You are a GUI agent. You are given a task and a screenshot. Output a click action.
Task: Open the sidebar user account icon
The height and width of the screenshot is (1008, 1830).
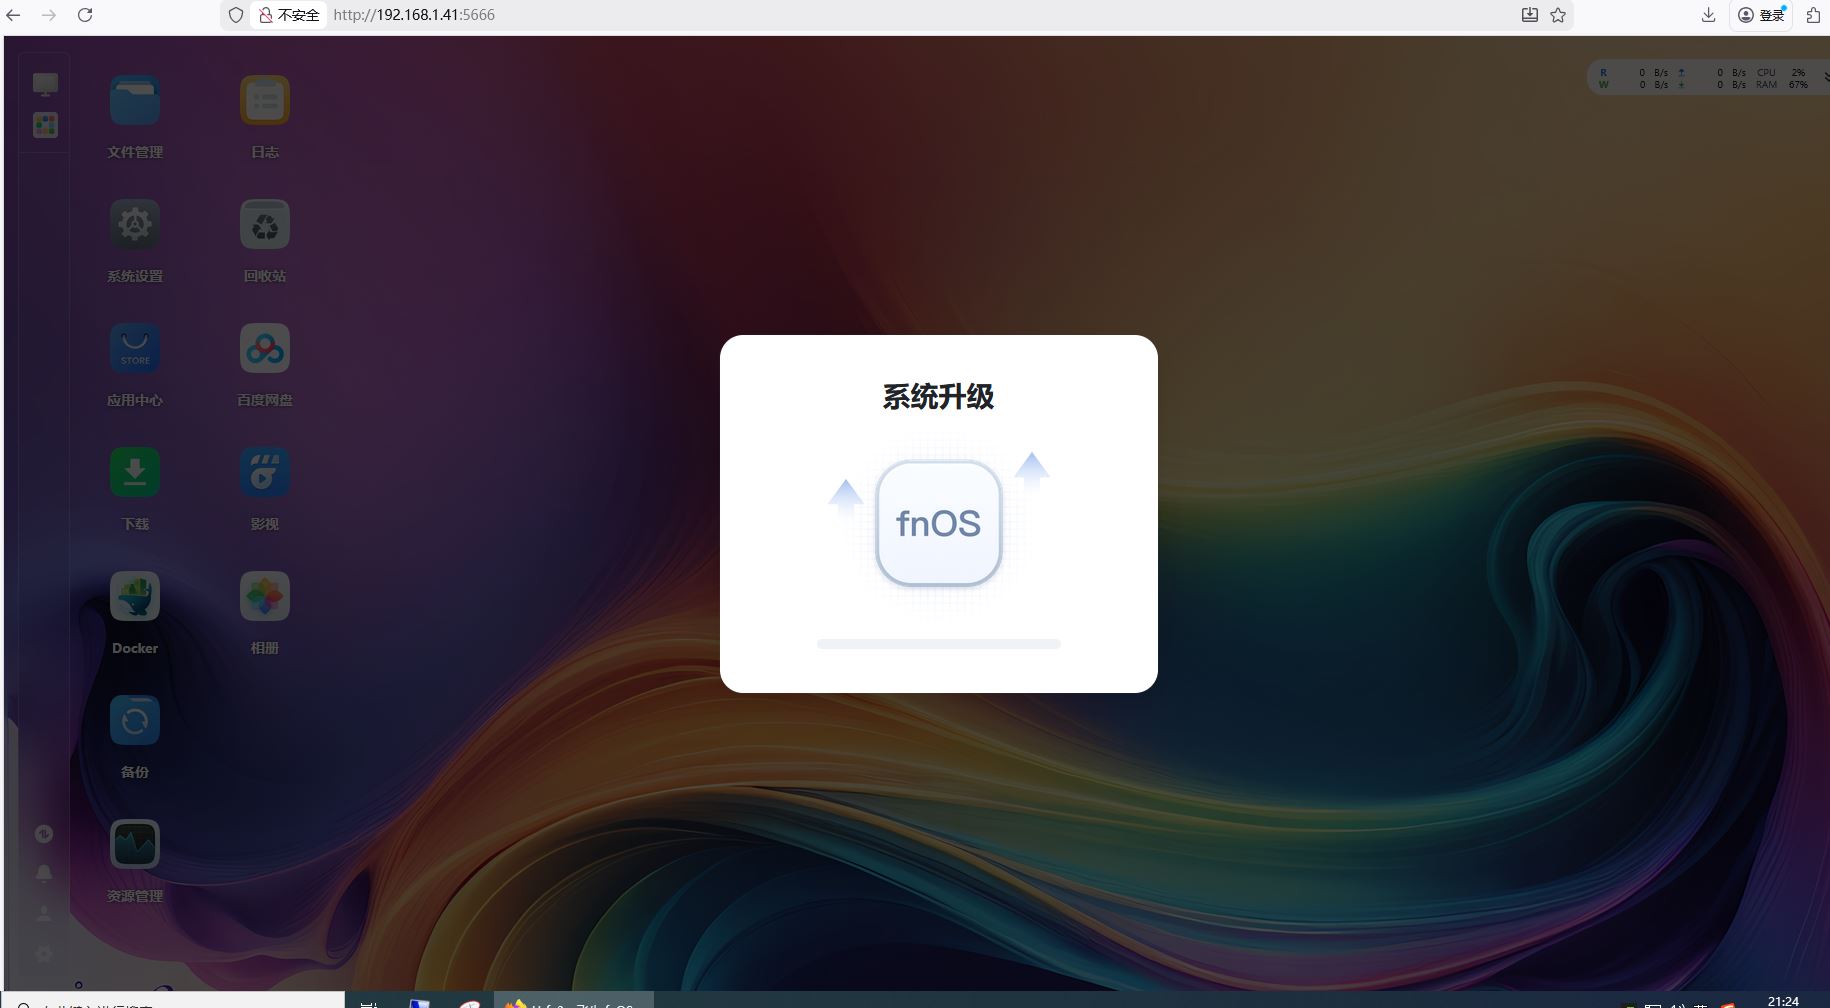point(44,914)
